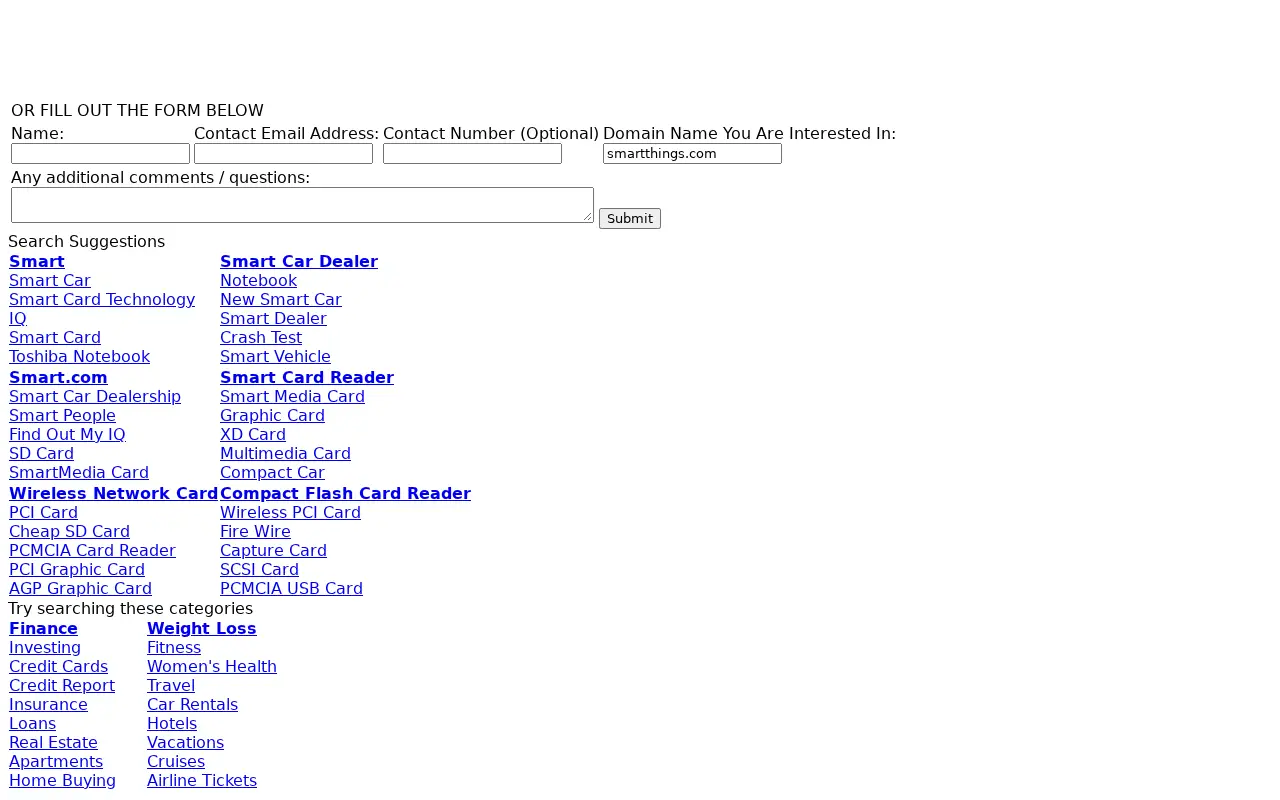Screen dimensions: 1280x800
Task: Open the PCI Card link
Action: tap(43, 513)
